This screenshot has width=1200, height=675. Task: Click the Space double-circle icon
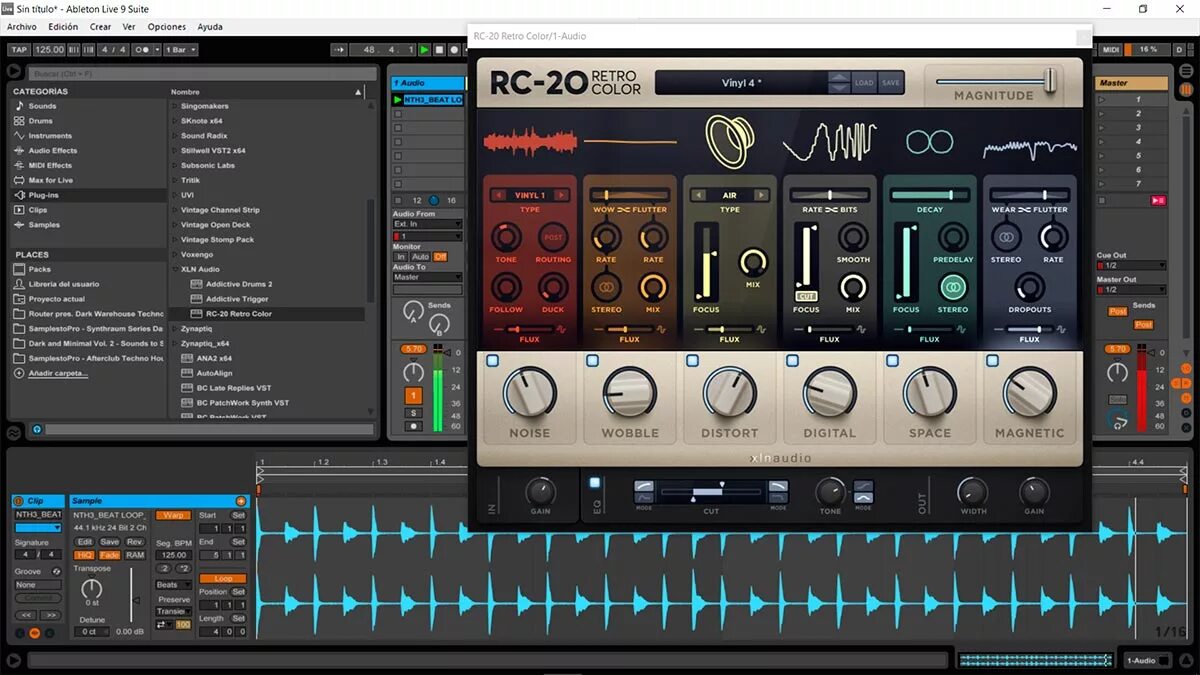click(929, 141)
